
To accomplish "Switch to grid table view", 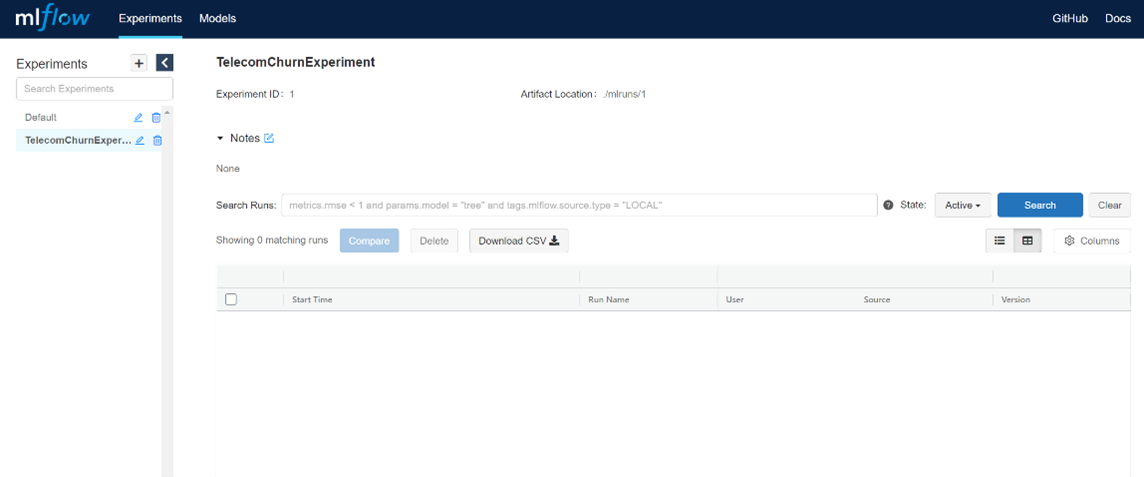I will click(x=1027, y=241).
